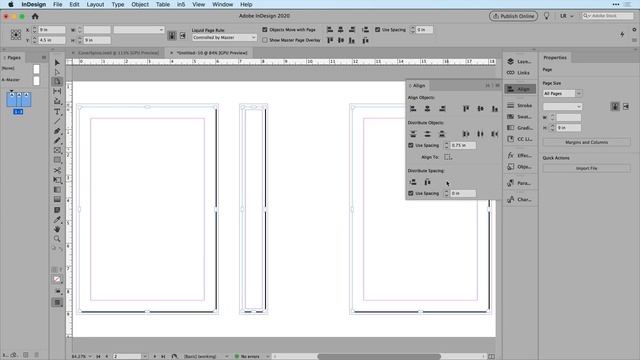Open the File menu
The width and height of the screenshot is (640, 360).
(x=58, y=4)
